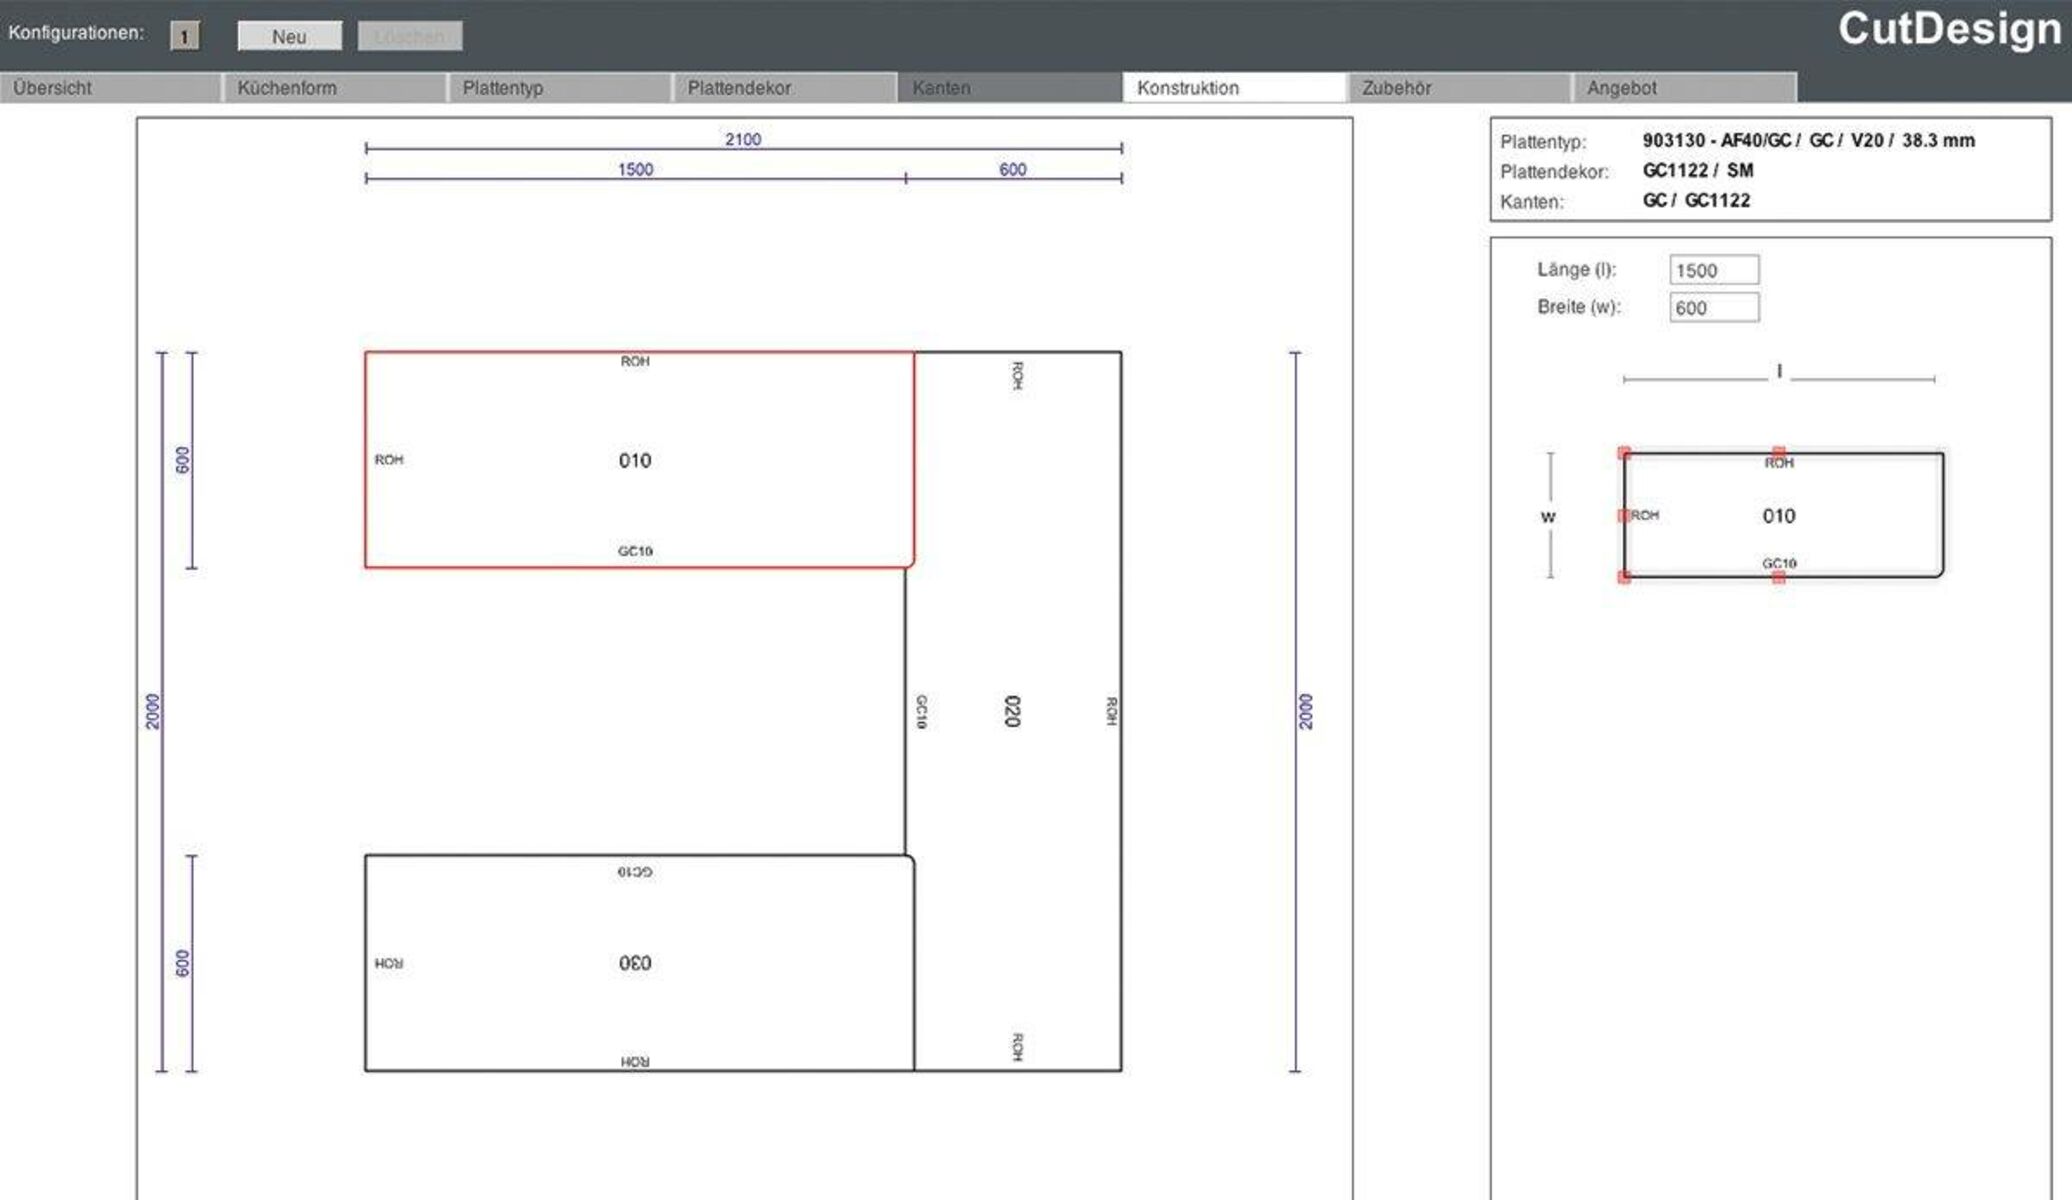2072x1200 pixels.
Task: Click the top-left red handle in preview
Action: [1624, 453]
